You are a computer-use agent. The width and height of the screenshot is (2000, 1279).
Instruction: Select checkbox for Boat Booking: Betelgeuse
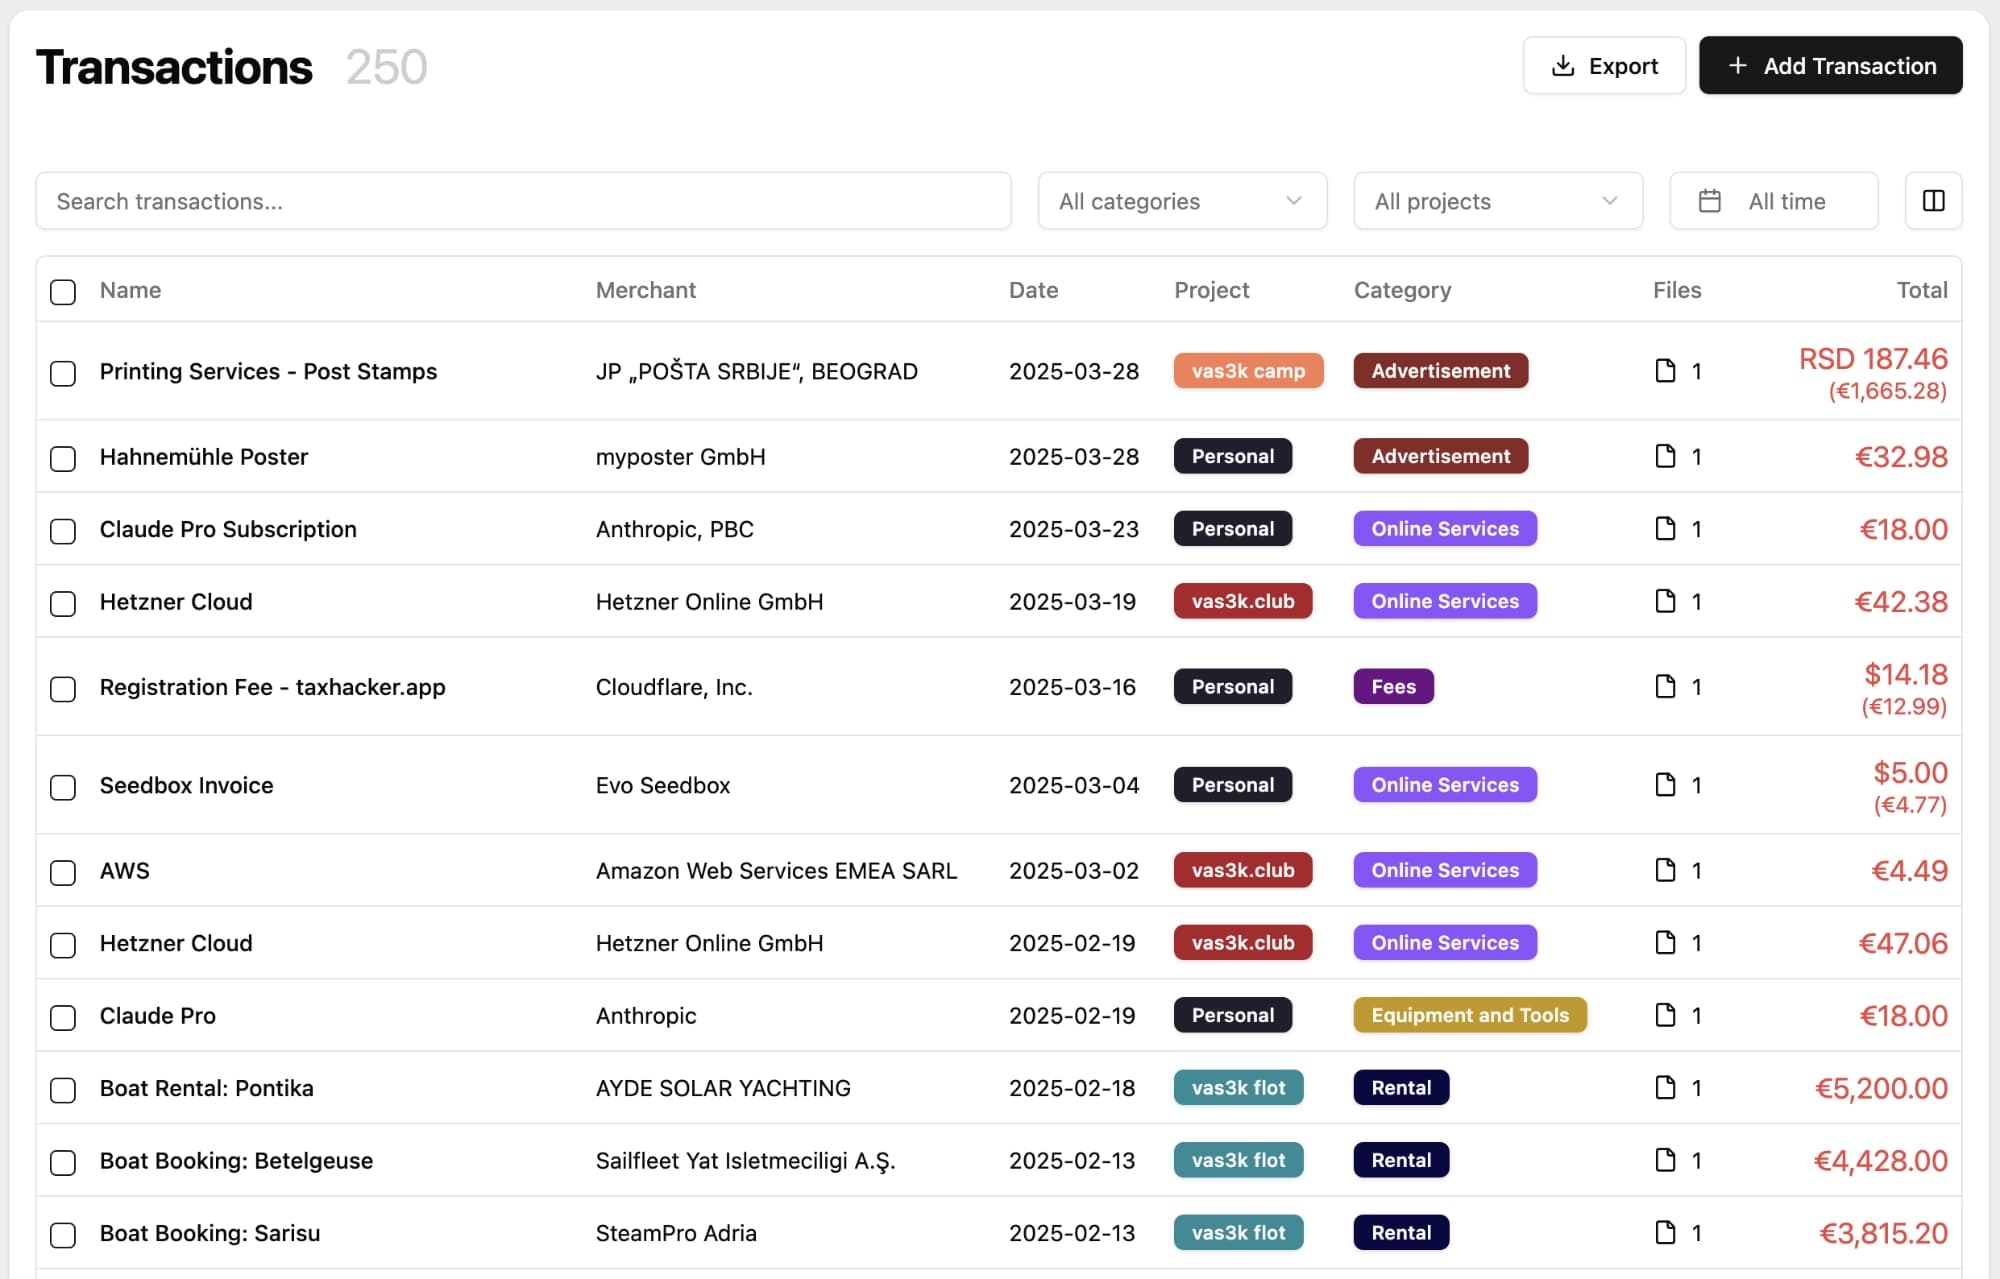click(x=63, y=1162)
